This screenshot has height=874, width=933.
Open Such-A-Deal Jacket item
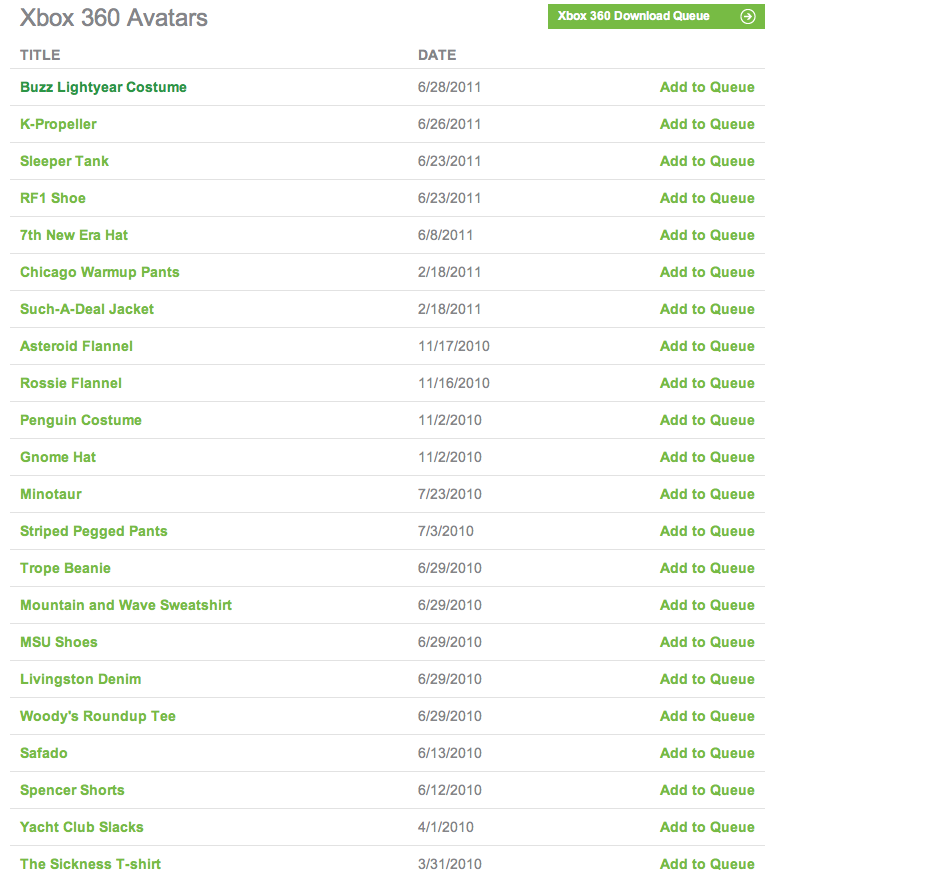click(87, 309)
